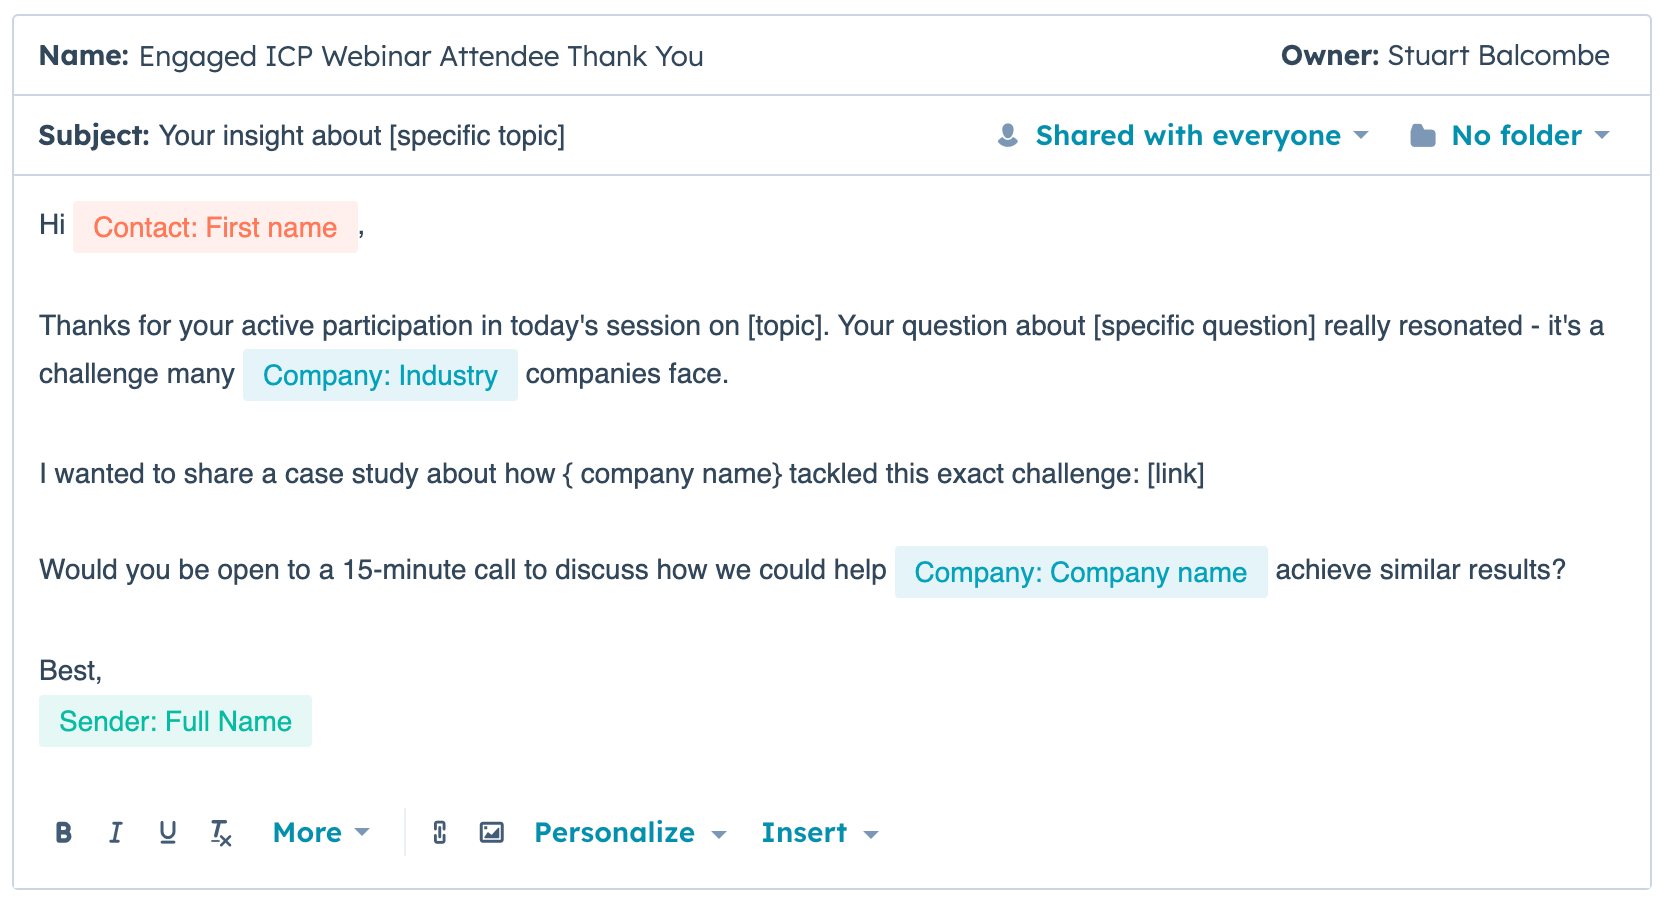Click the folder icon beside No folder

tap(1423, 136)
